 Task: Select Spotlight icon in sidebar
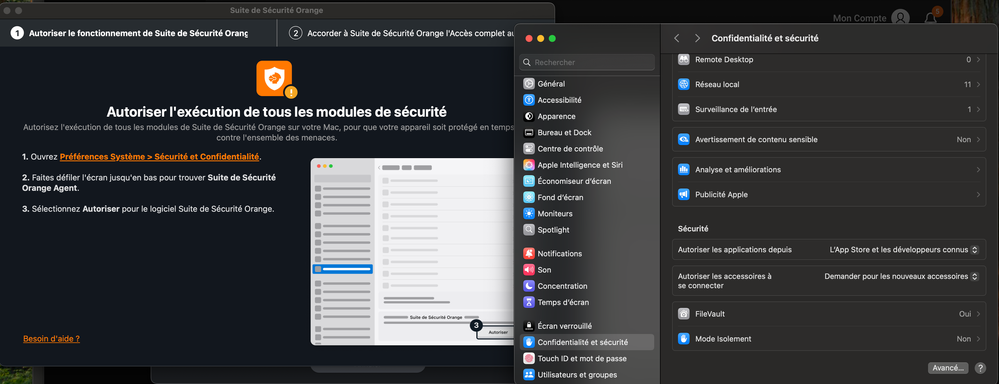528,230
